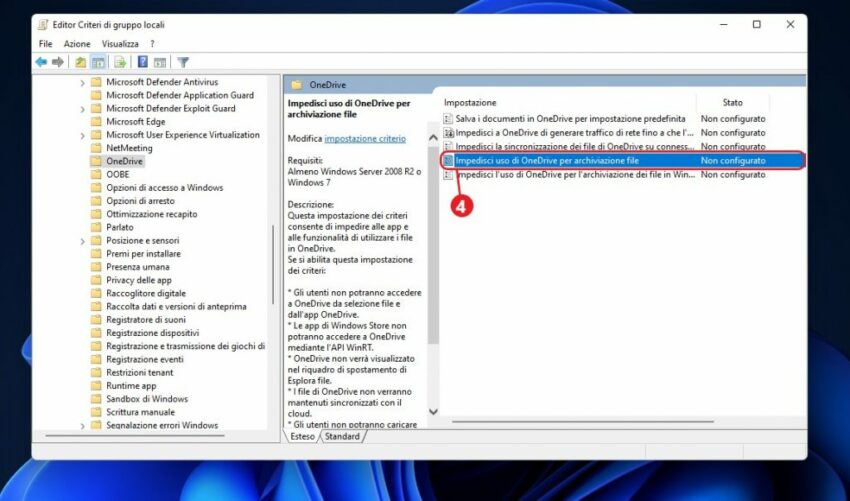Expand Microsoft User Experience Virtualization node
Image resolution: width=850 pixels, height=501 pixels.
click(x=82, y=136)
